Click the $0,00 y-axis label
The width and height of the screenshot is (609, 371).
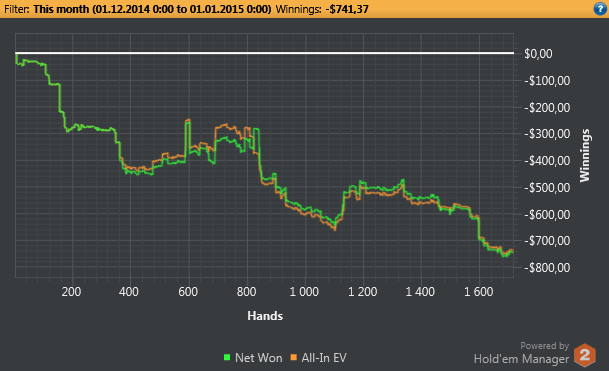(x=538, y=54)
